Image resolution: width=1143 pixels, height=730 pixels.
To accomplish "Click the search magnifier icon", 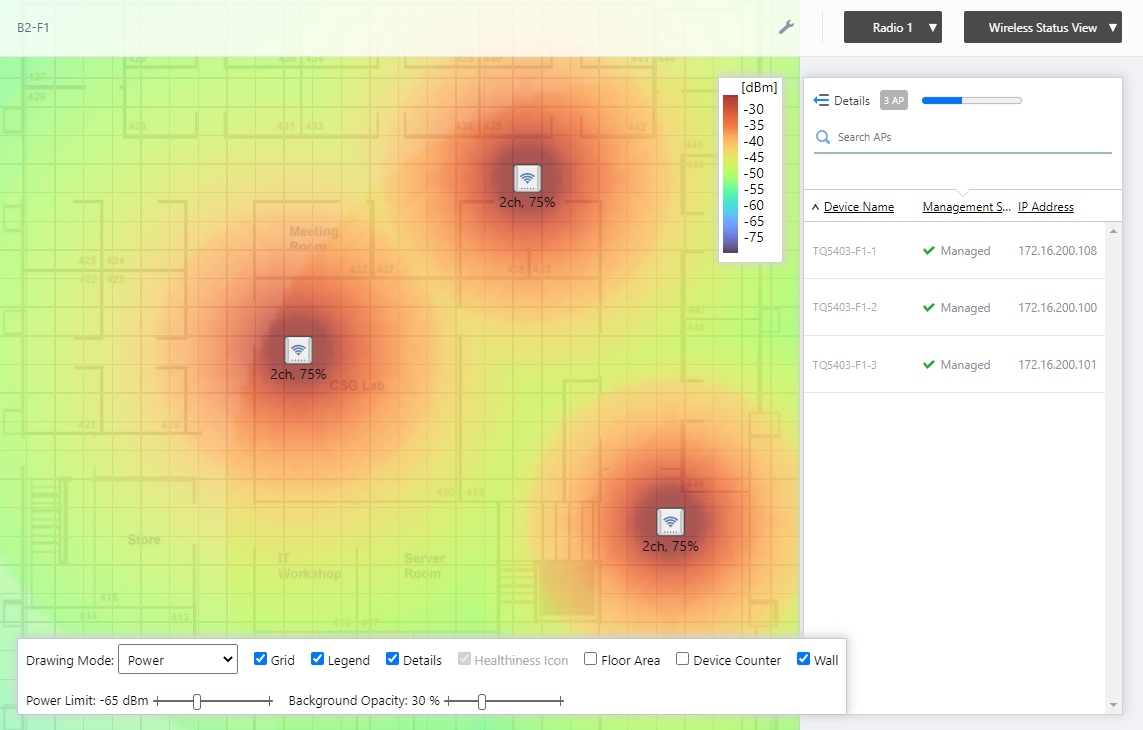I will (x=823, y=137).
